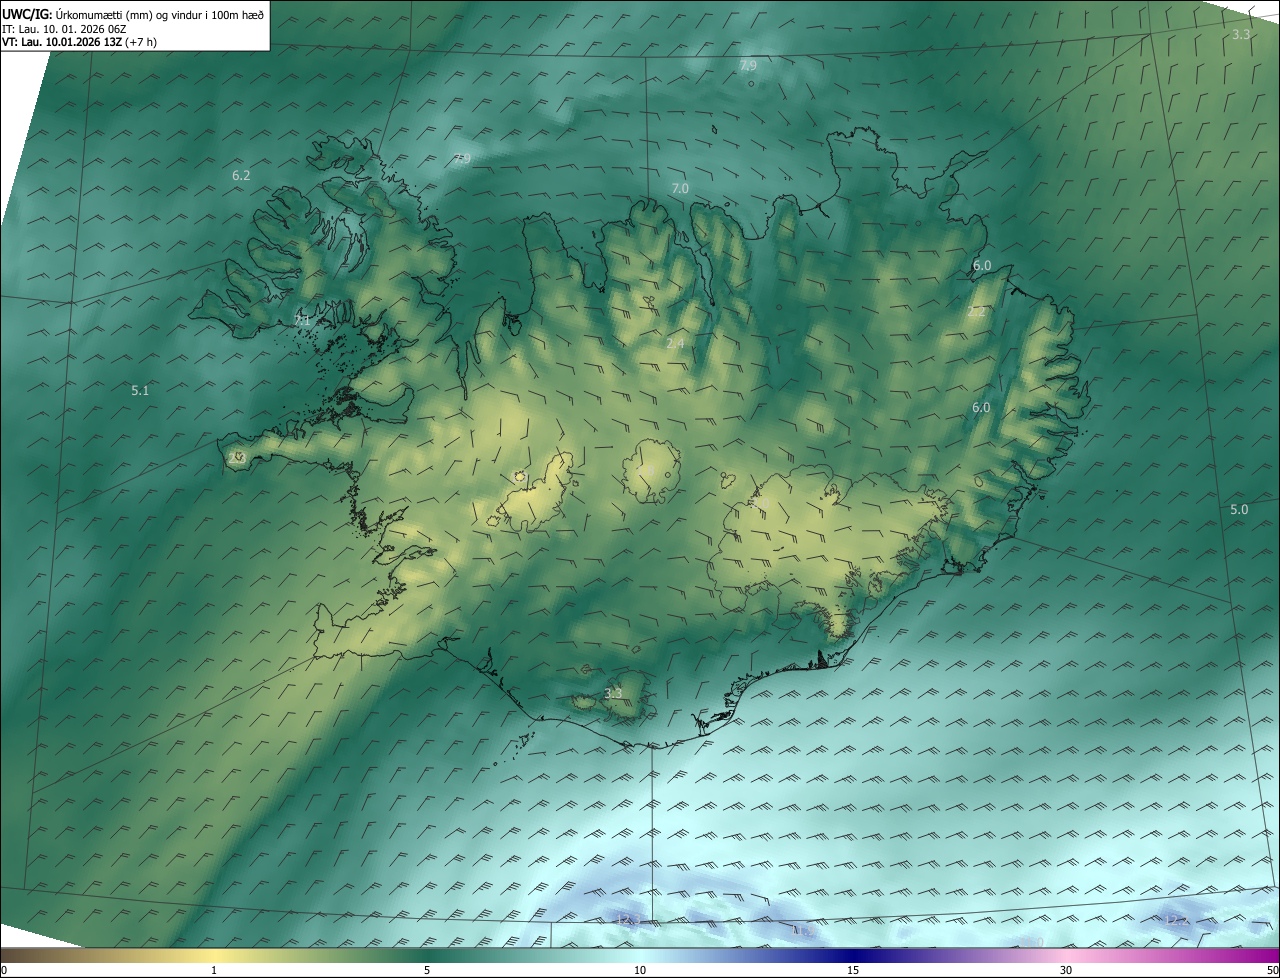
Task: Click the 5.1 value label over the ocean
Action: coord(140,390)
